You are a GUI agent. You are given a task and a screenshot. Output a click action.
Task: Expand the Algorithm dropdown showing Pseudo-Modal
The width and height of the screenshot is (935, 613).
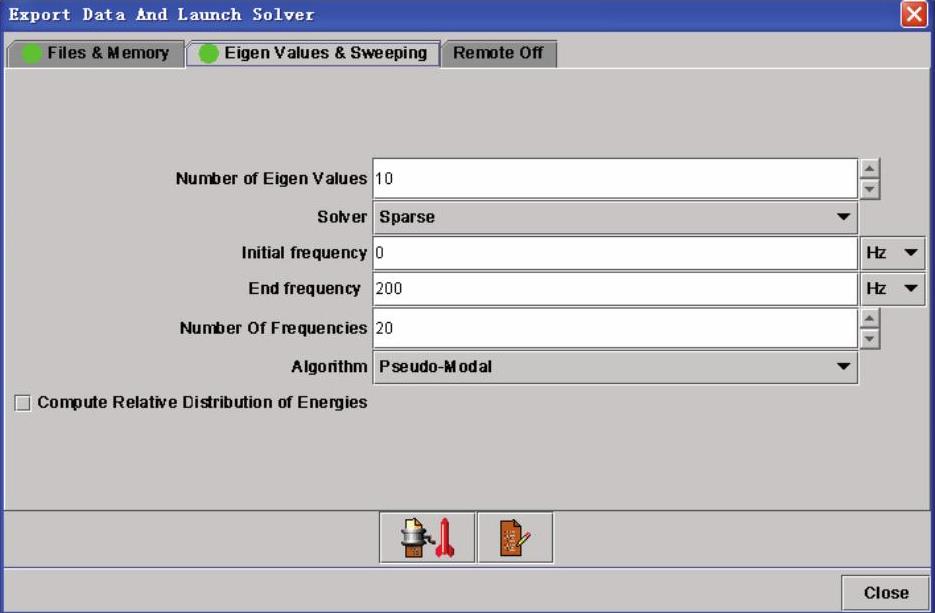pyautogui.click(x=615, y=367)
